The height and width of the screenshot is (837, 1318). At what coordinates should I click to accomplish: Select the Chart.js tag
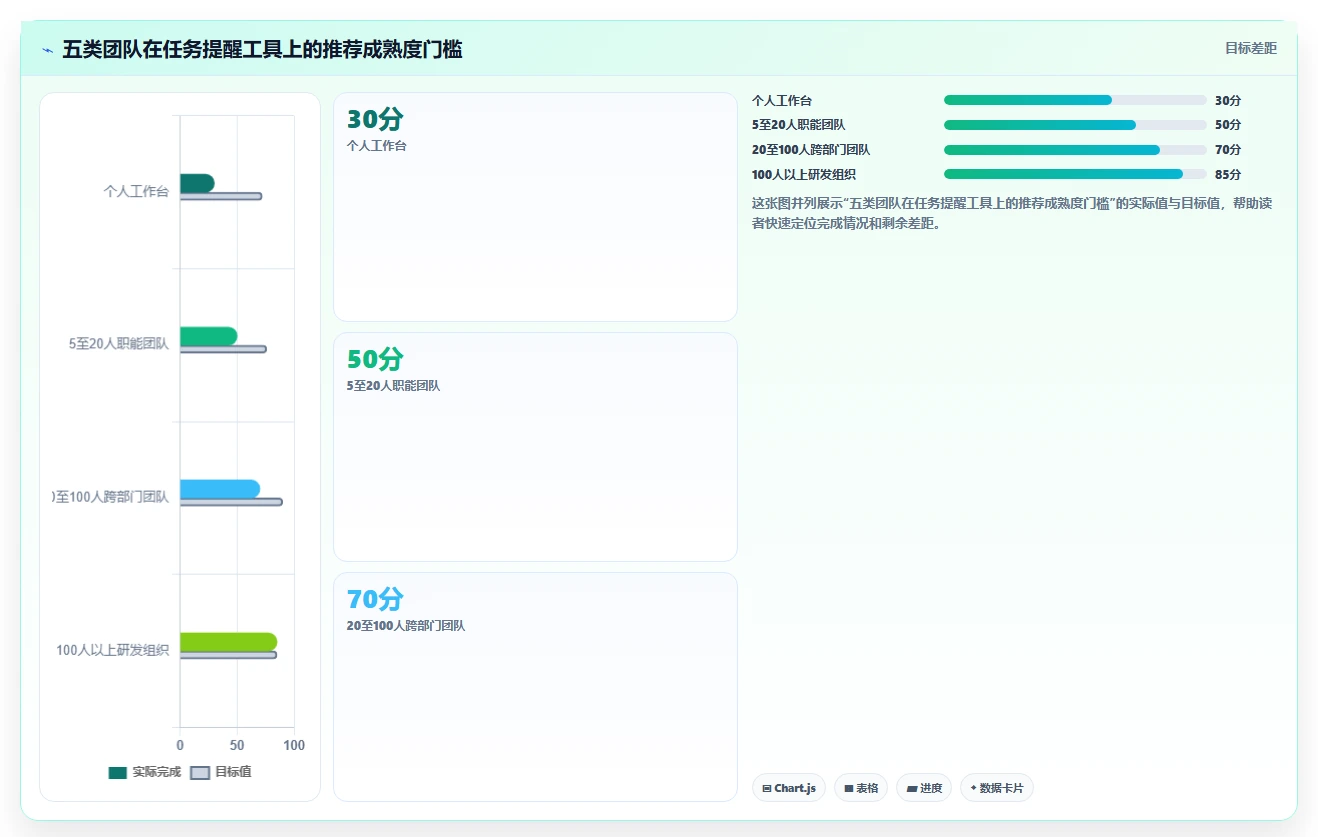(789, 788)
